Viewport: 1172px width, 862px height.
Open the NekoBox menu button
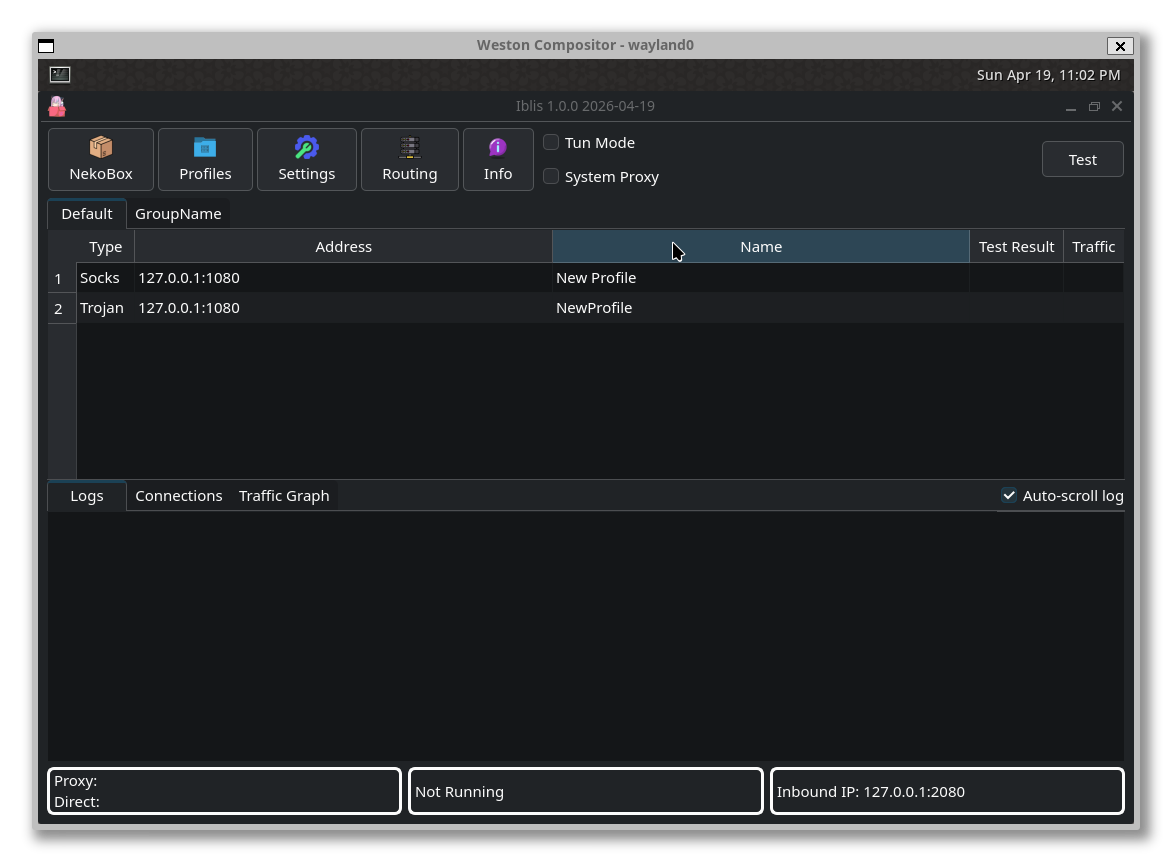tap(101, 159)
